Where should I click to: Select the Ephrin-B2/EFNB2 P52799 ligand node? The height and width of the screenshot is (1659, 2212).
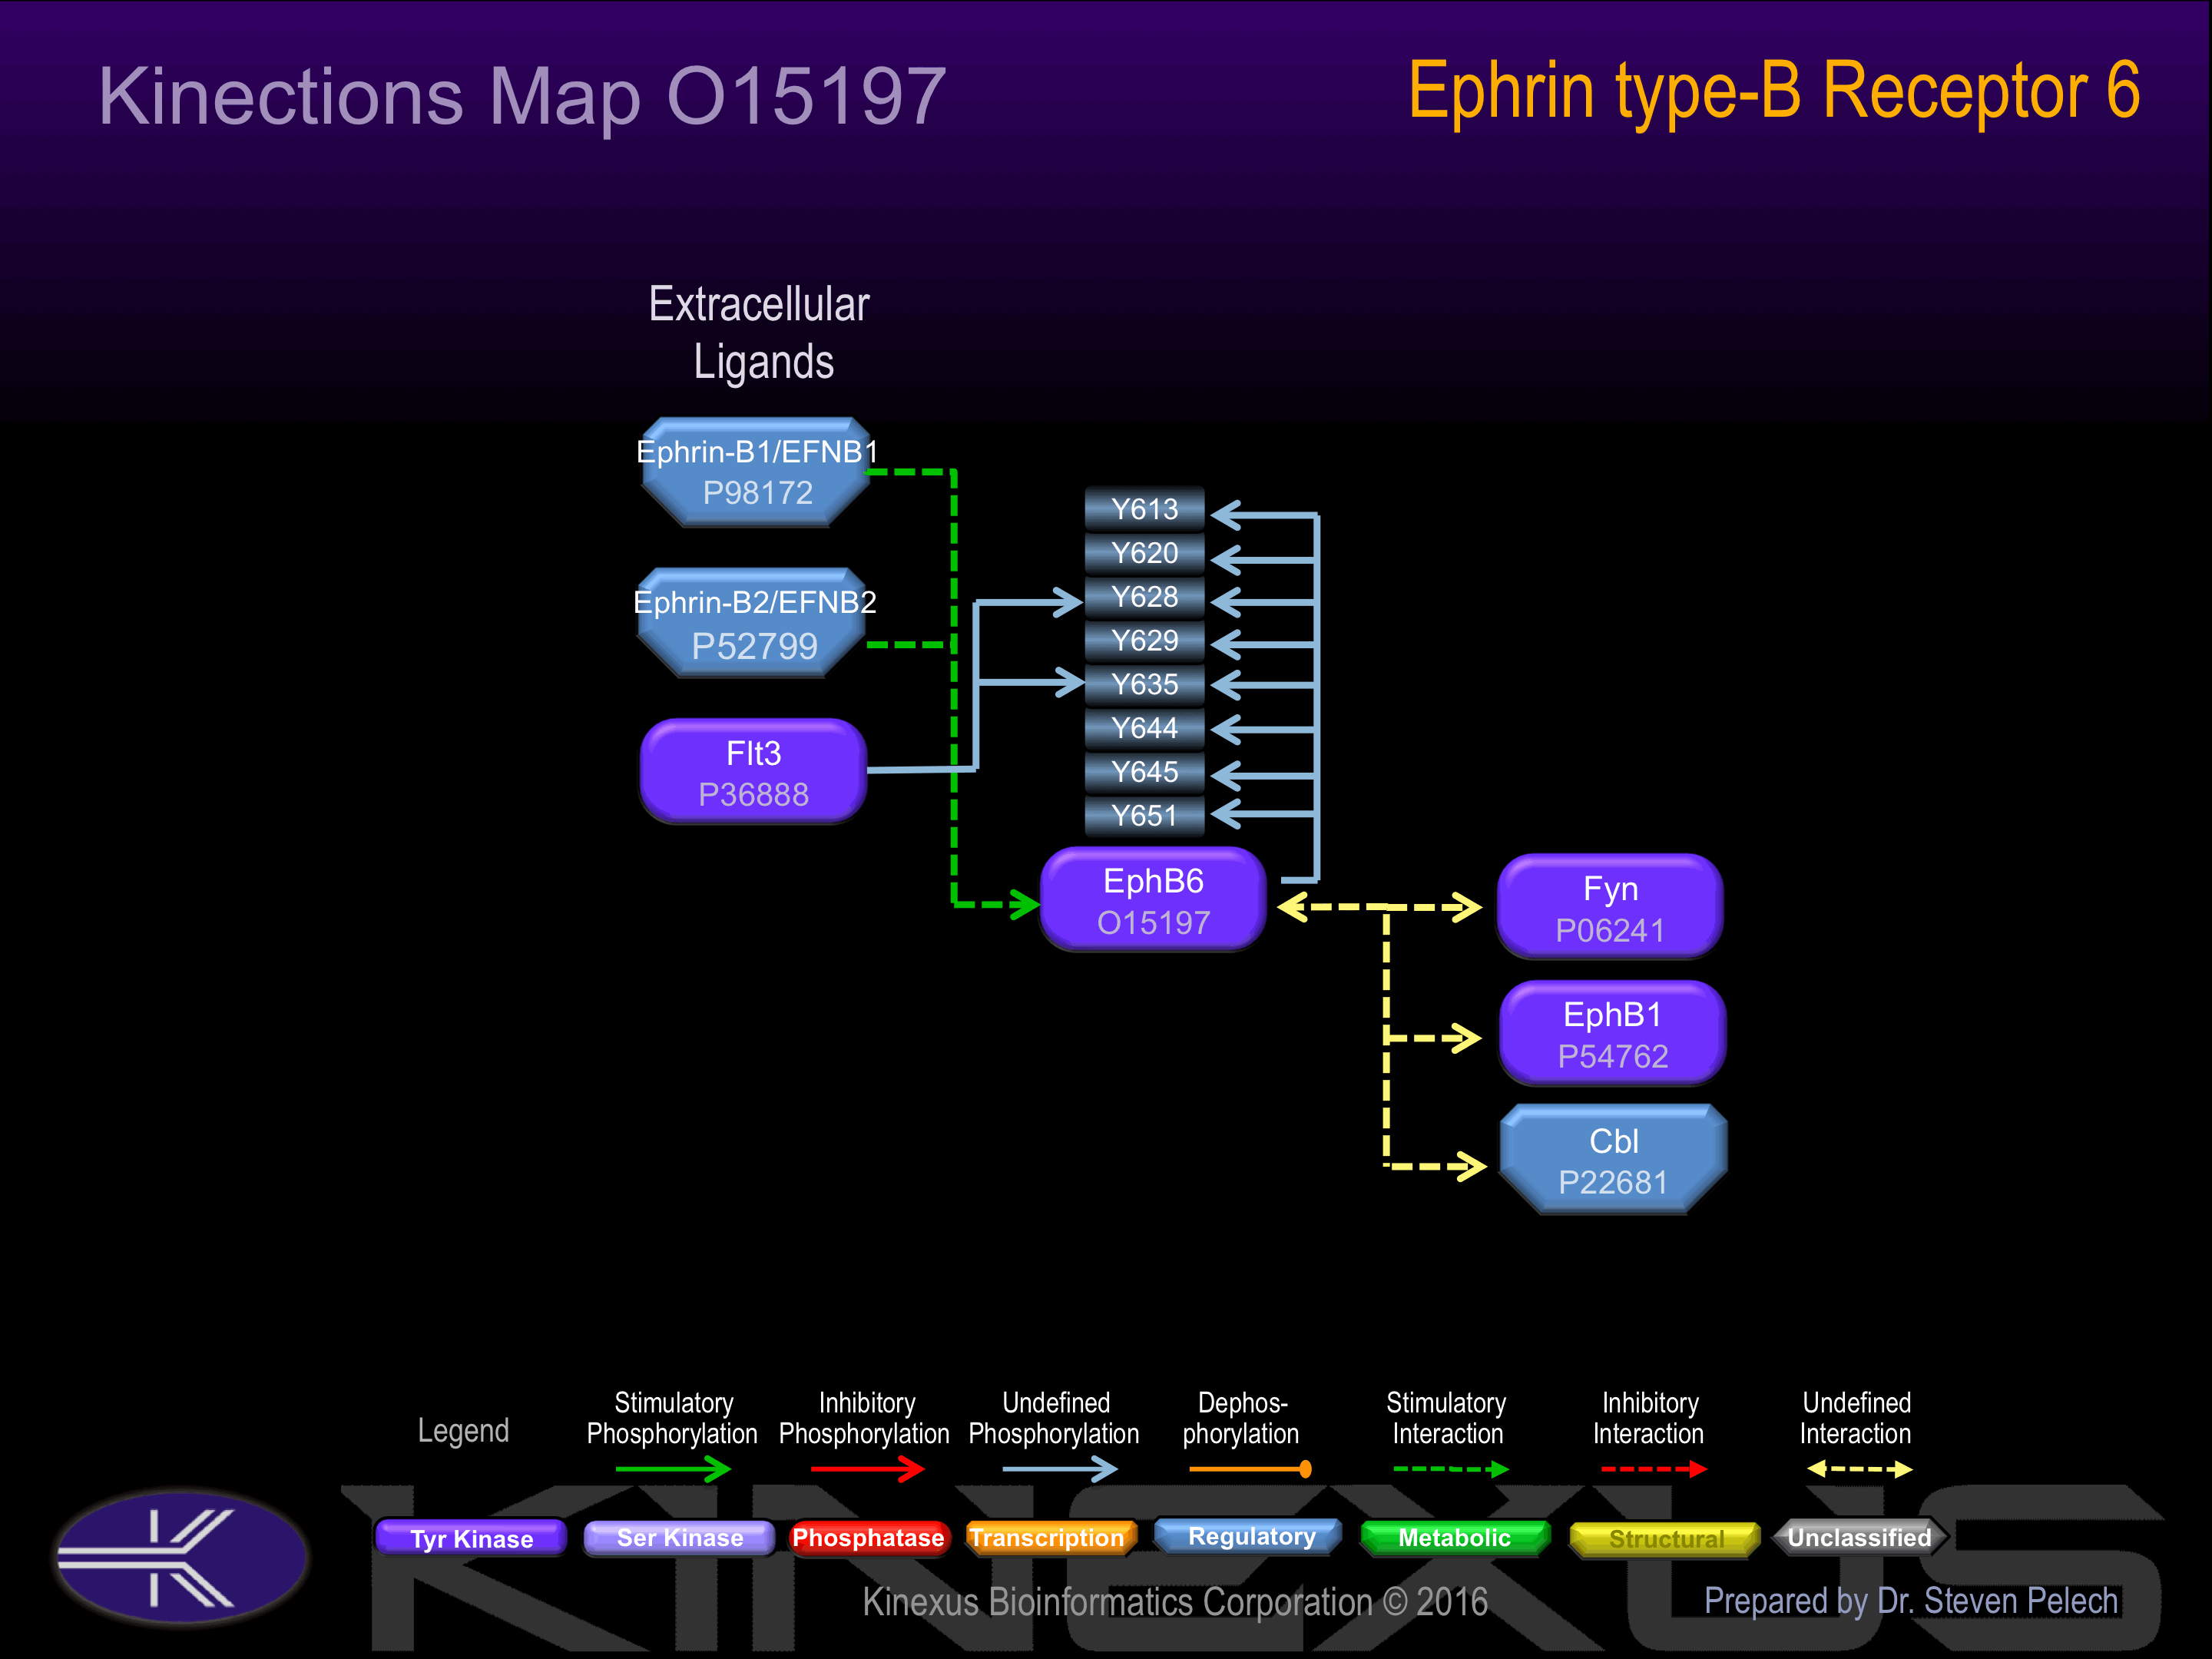click(x=754, y=623)
